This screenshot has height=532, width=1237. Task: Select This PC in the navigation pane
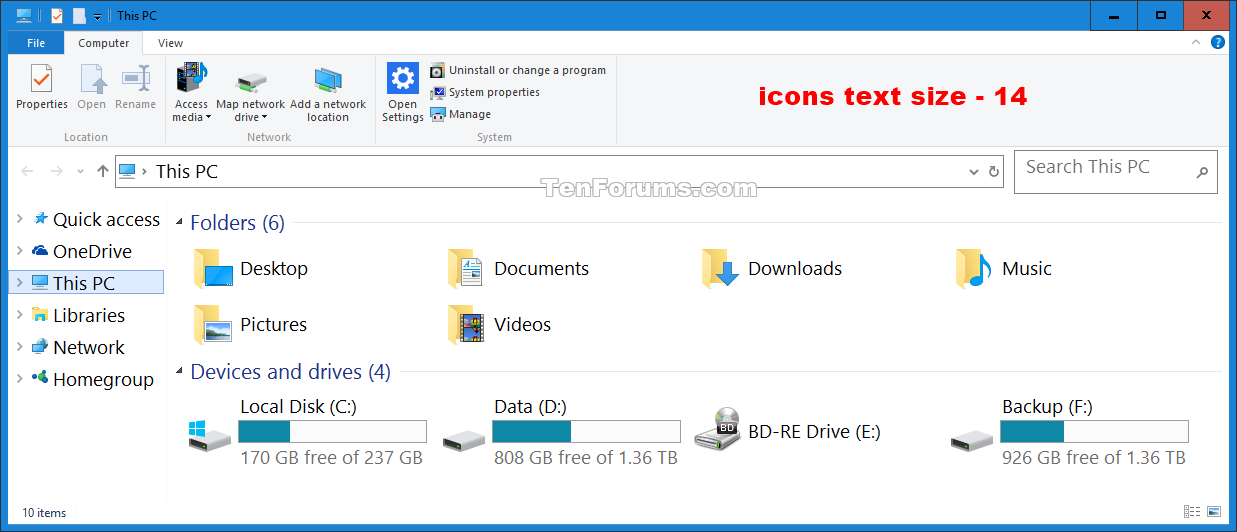(x=84, y=283)
